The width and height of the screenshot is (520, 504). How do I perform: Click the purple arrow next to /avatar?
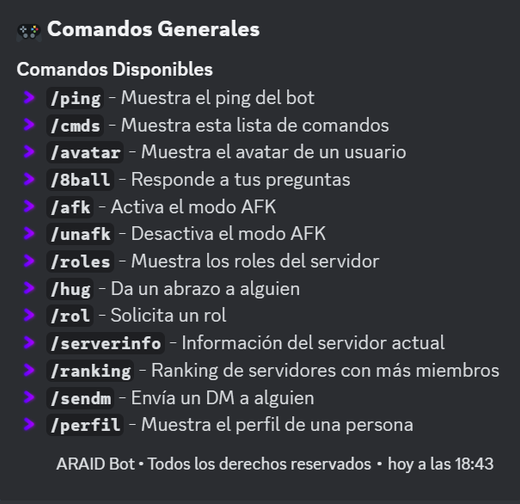pyautogui.click(x=29, y=152)
